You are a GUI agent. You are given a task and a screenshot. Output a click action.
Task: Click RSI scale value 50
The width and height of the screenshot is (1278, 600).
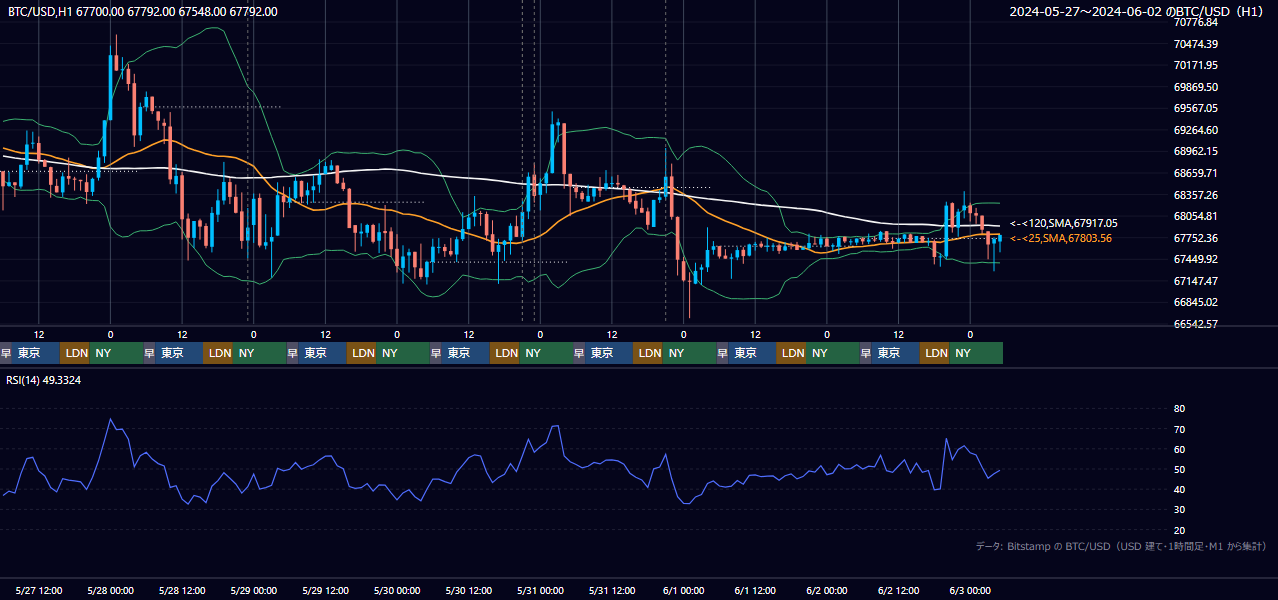click(x=1179, y=469)
